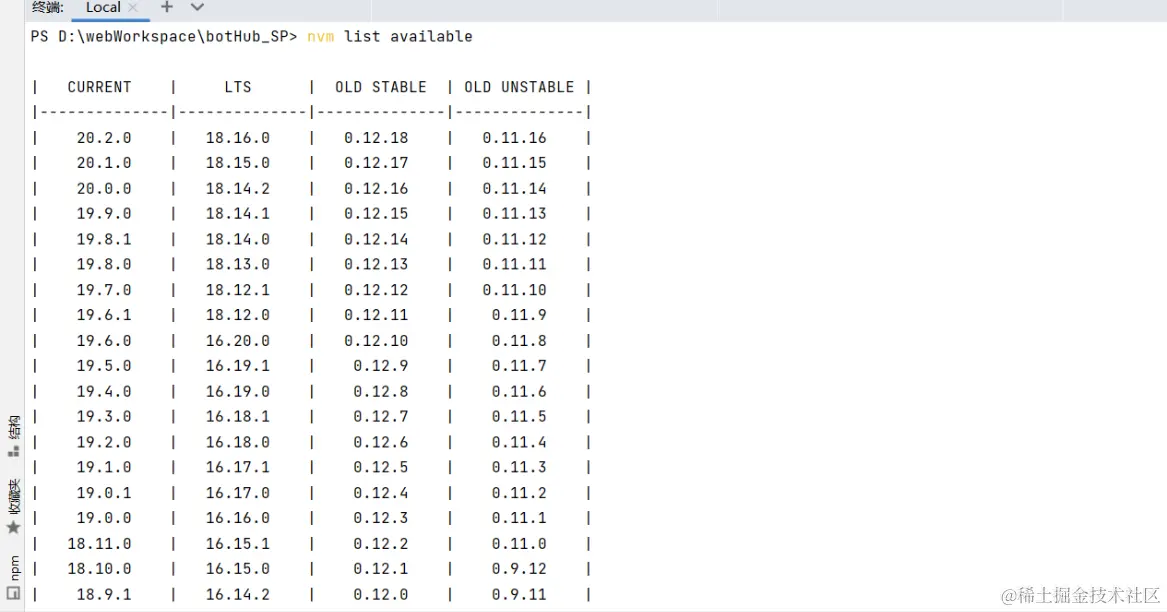1167x612 pixels.
Task: Click the CURRENT column header
Action: coord(99,87)
